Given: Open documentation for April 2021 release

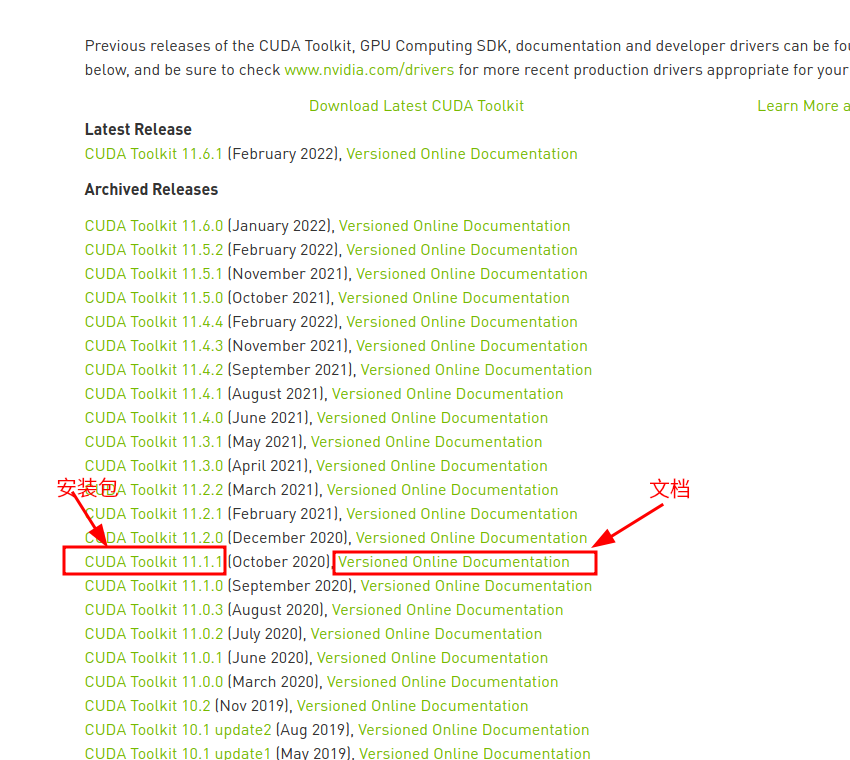Looking at the screenshot, I should pos(432,466).
